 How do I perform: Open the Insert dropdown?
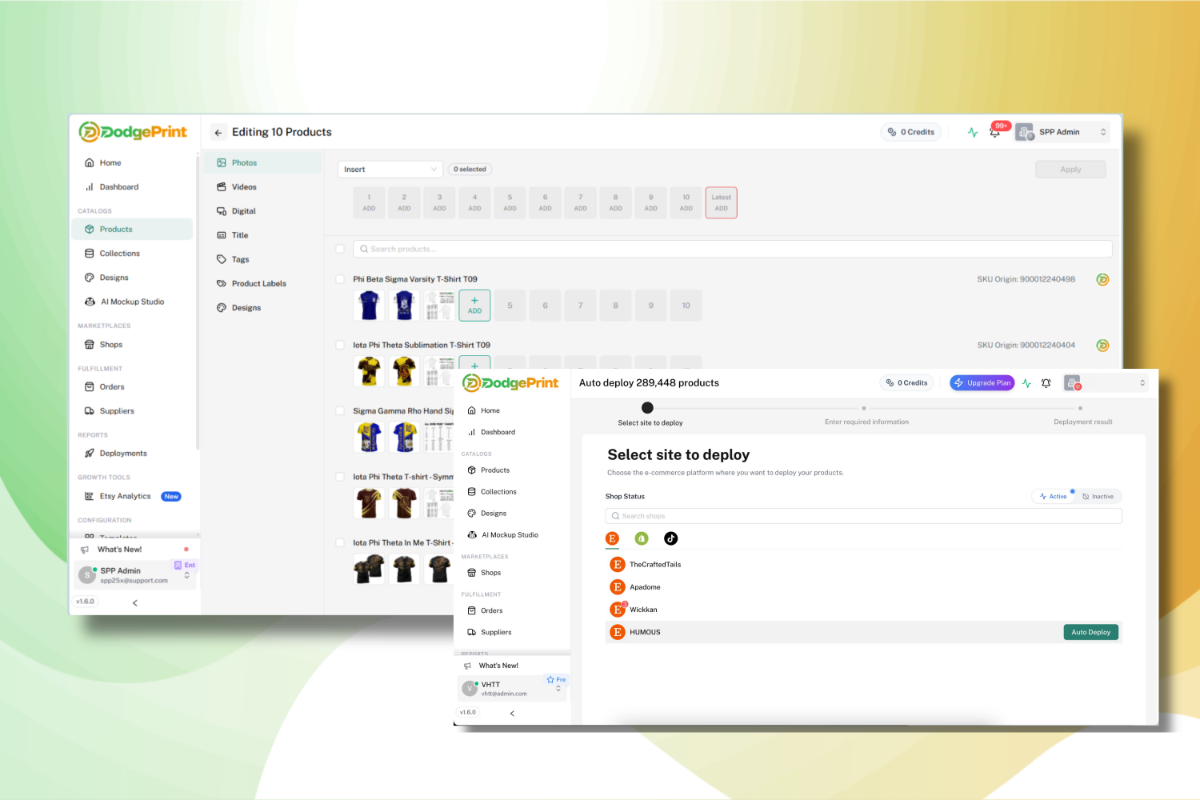point(390,169)
